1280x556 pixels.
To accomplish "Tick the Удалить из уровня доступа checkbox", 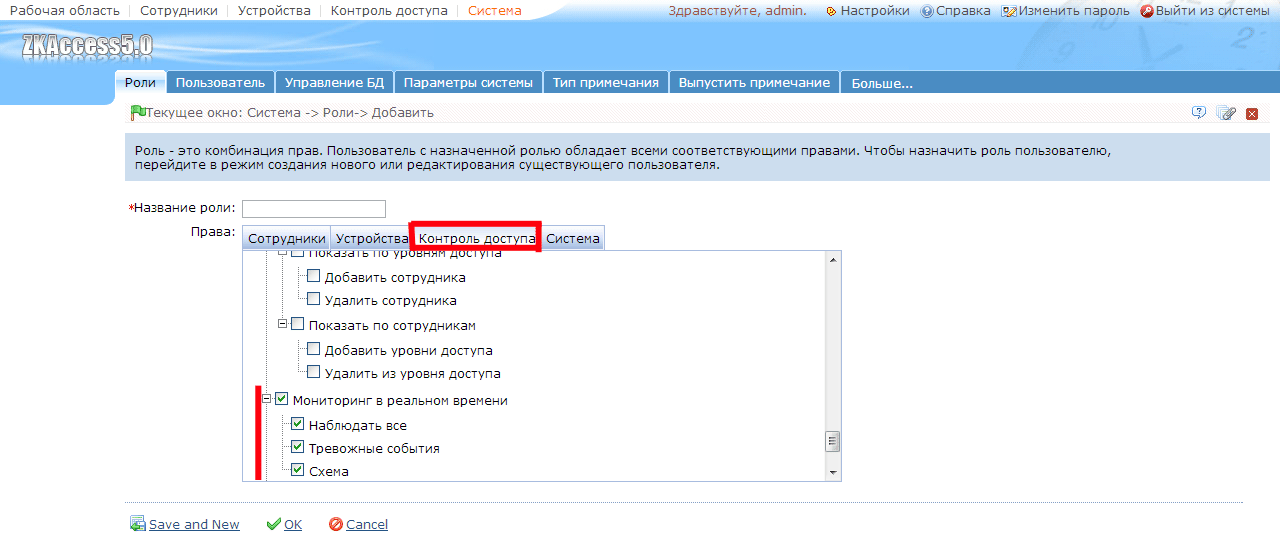I will tap(314, 372).
